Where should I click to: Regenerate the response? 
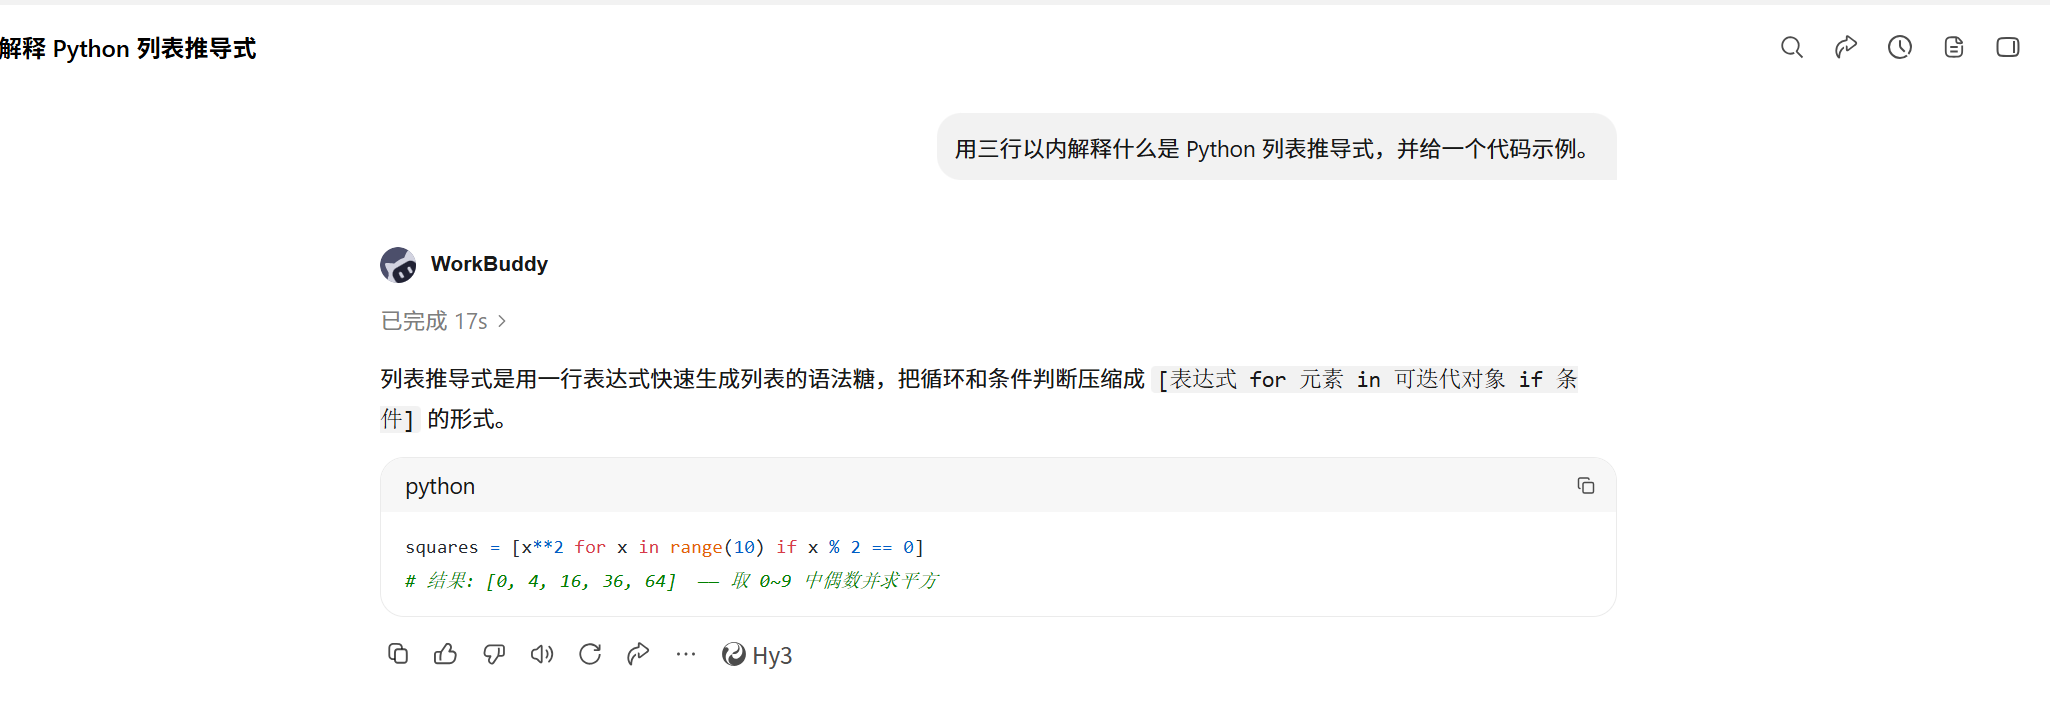pyautogui.click(x=590, y=654)
